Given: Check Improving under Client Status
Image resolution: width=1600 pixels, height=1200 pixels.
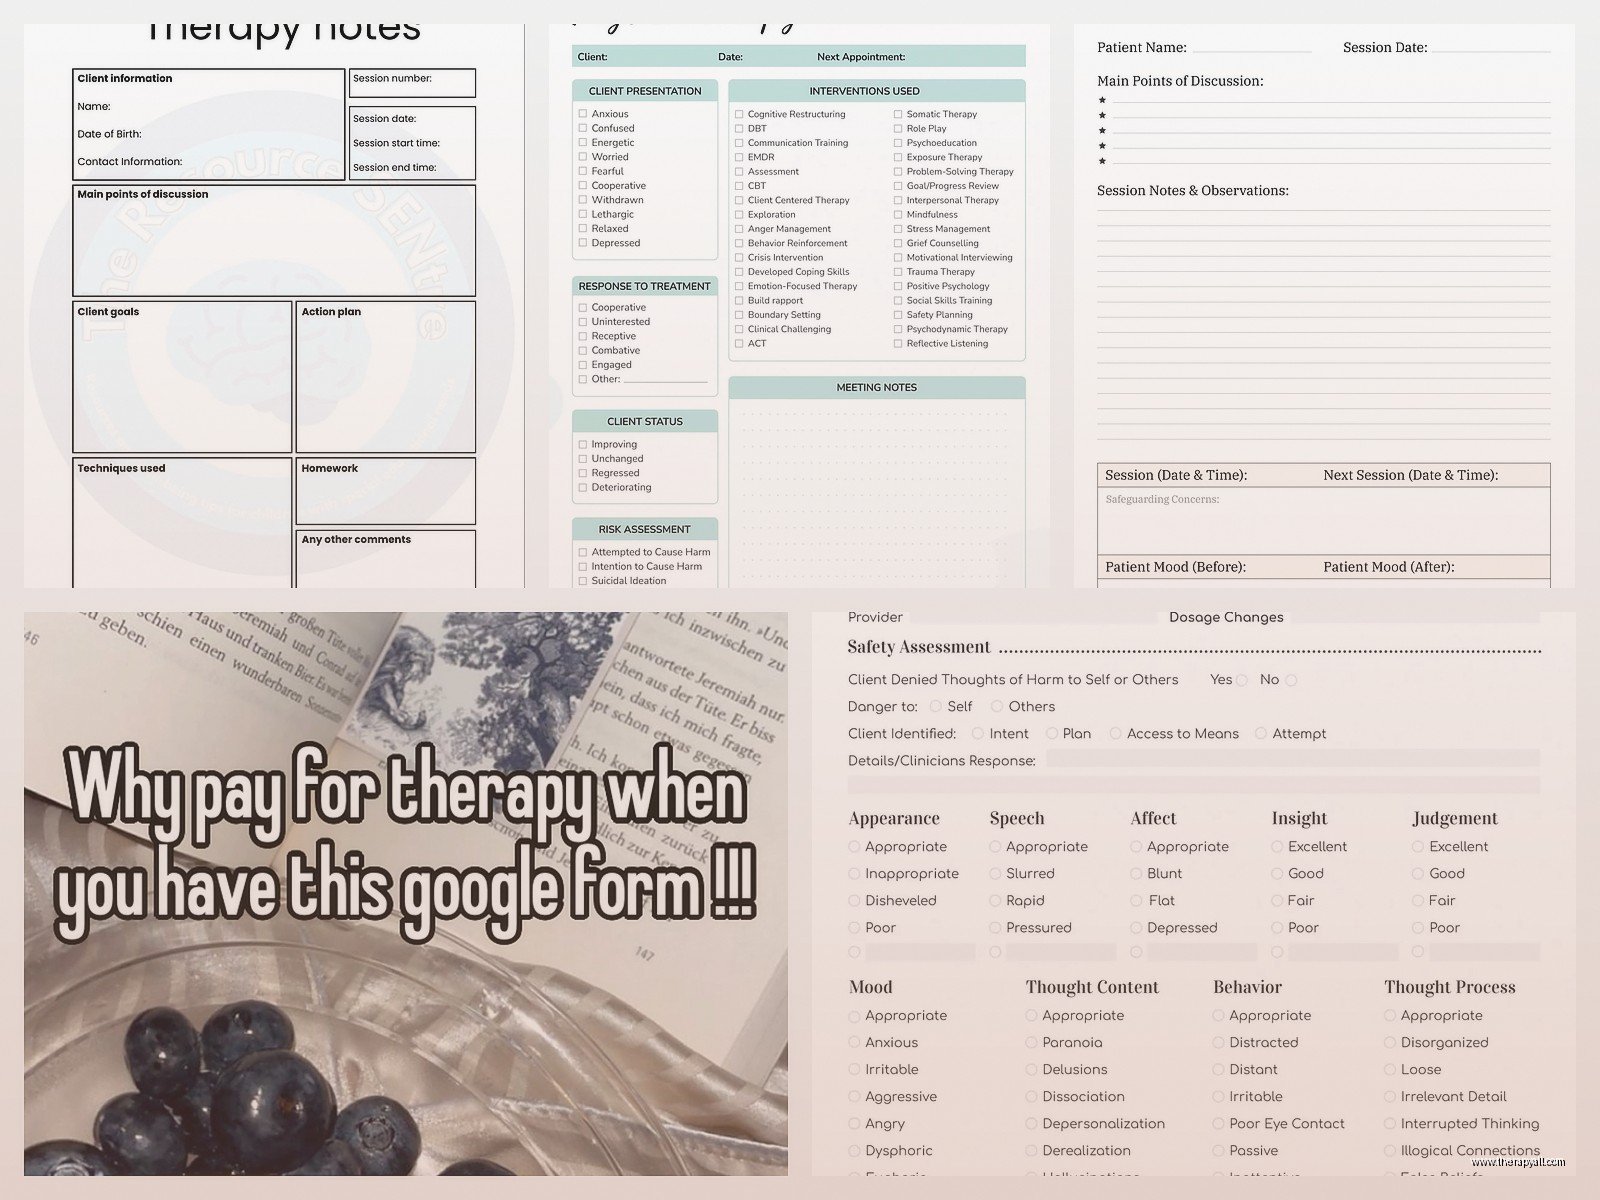Looking at the screenshot, I should [x=583, y=444].
